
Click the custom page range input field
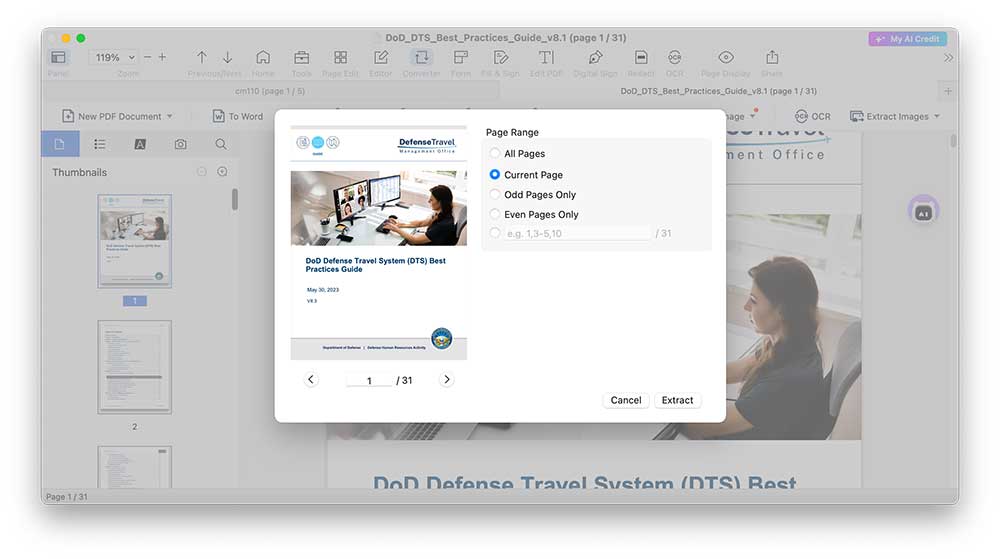point(577,233)
